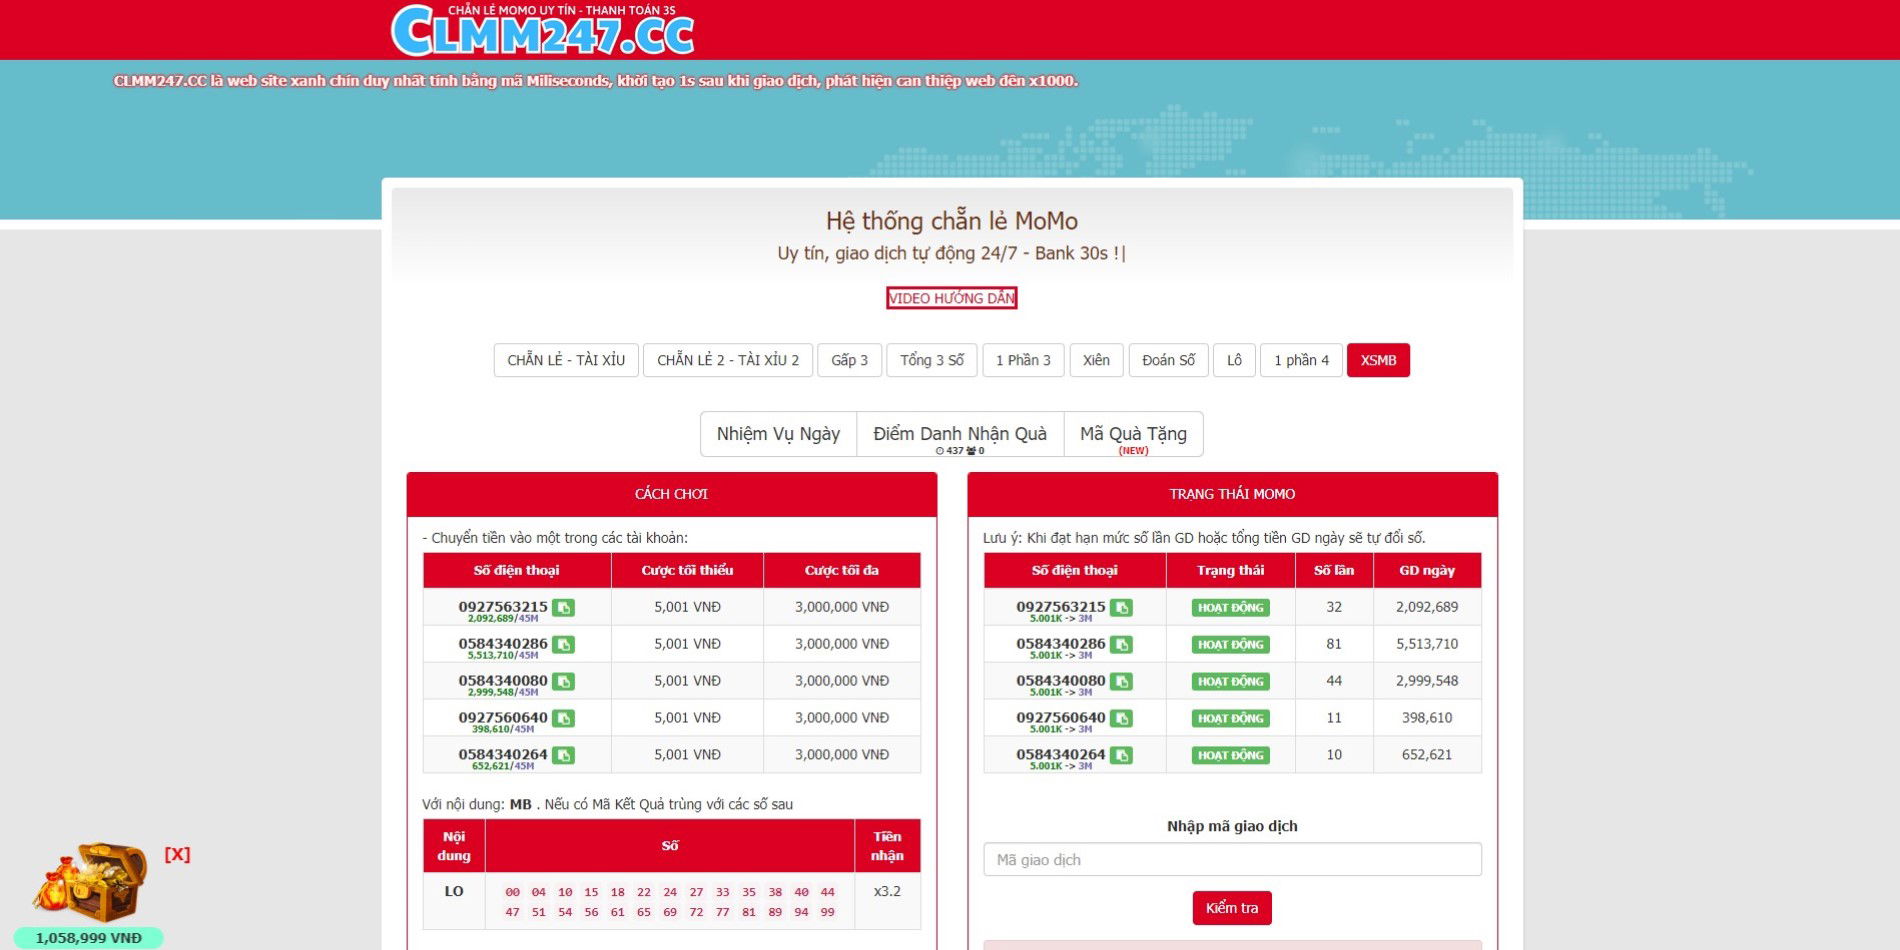Click HOẠT ĐỘNG status badge for 0927560640

pos(1230,719)
